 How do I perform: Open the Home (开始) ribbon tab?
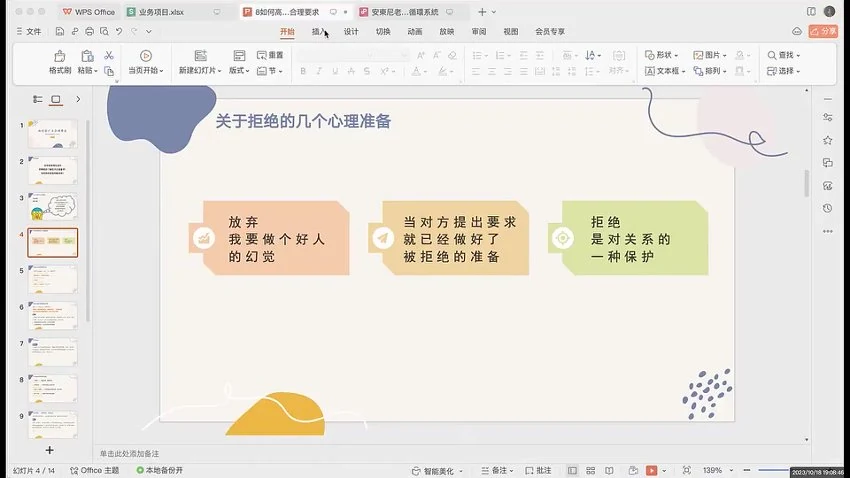pyautogui.click(x=287, y=31)
